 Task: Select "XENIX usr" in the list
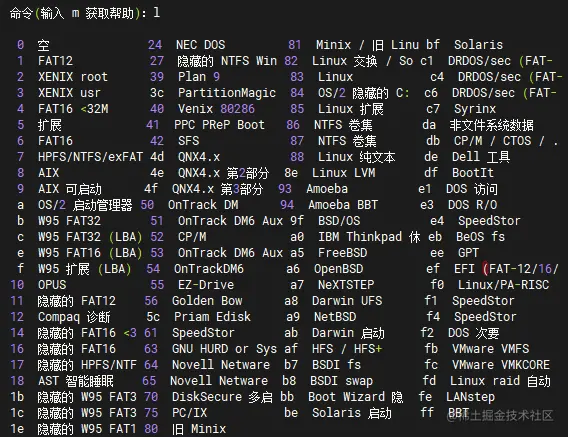[69, 93]
